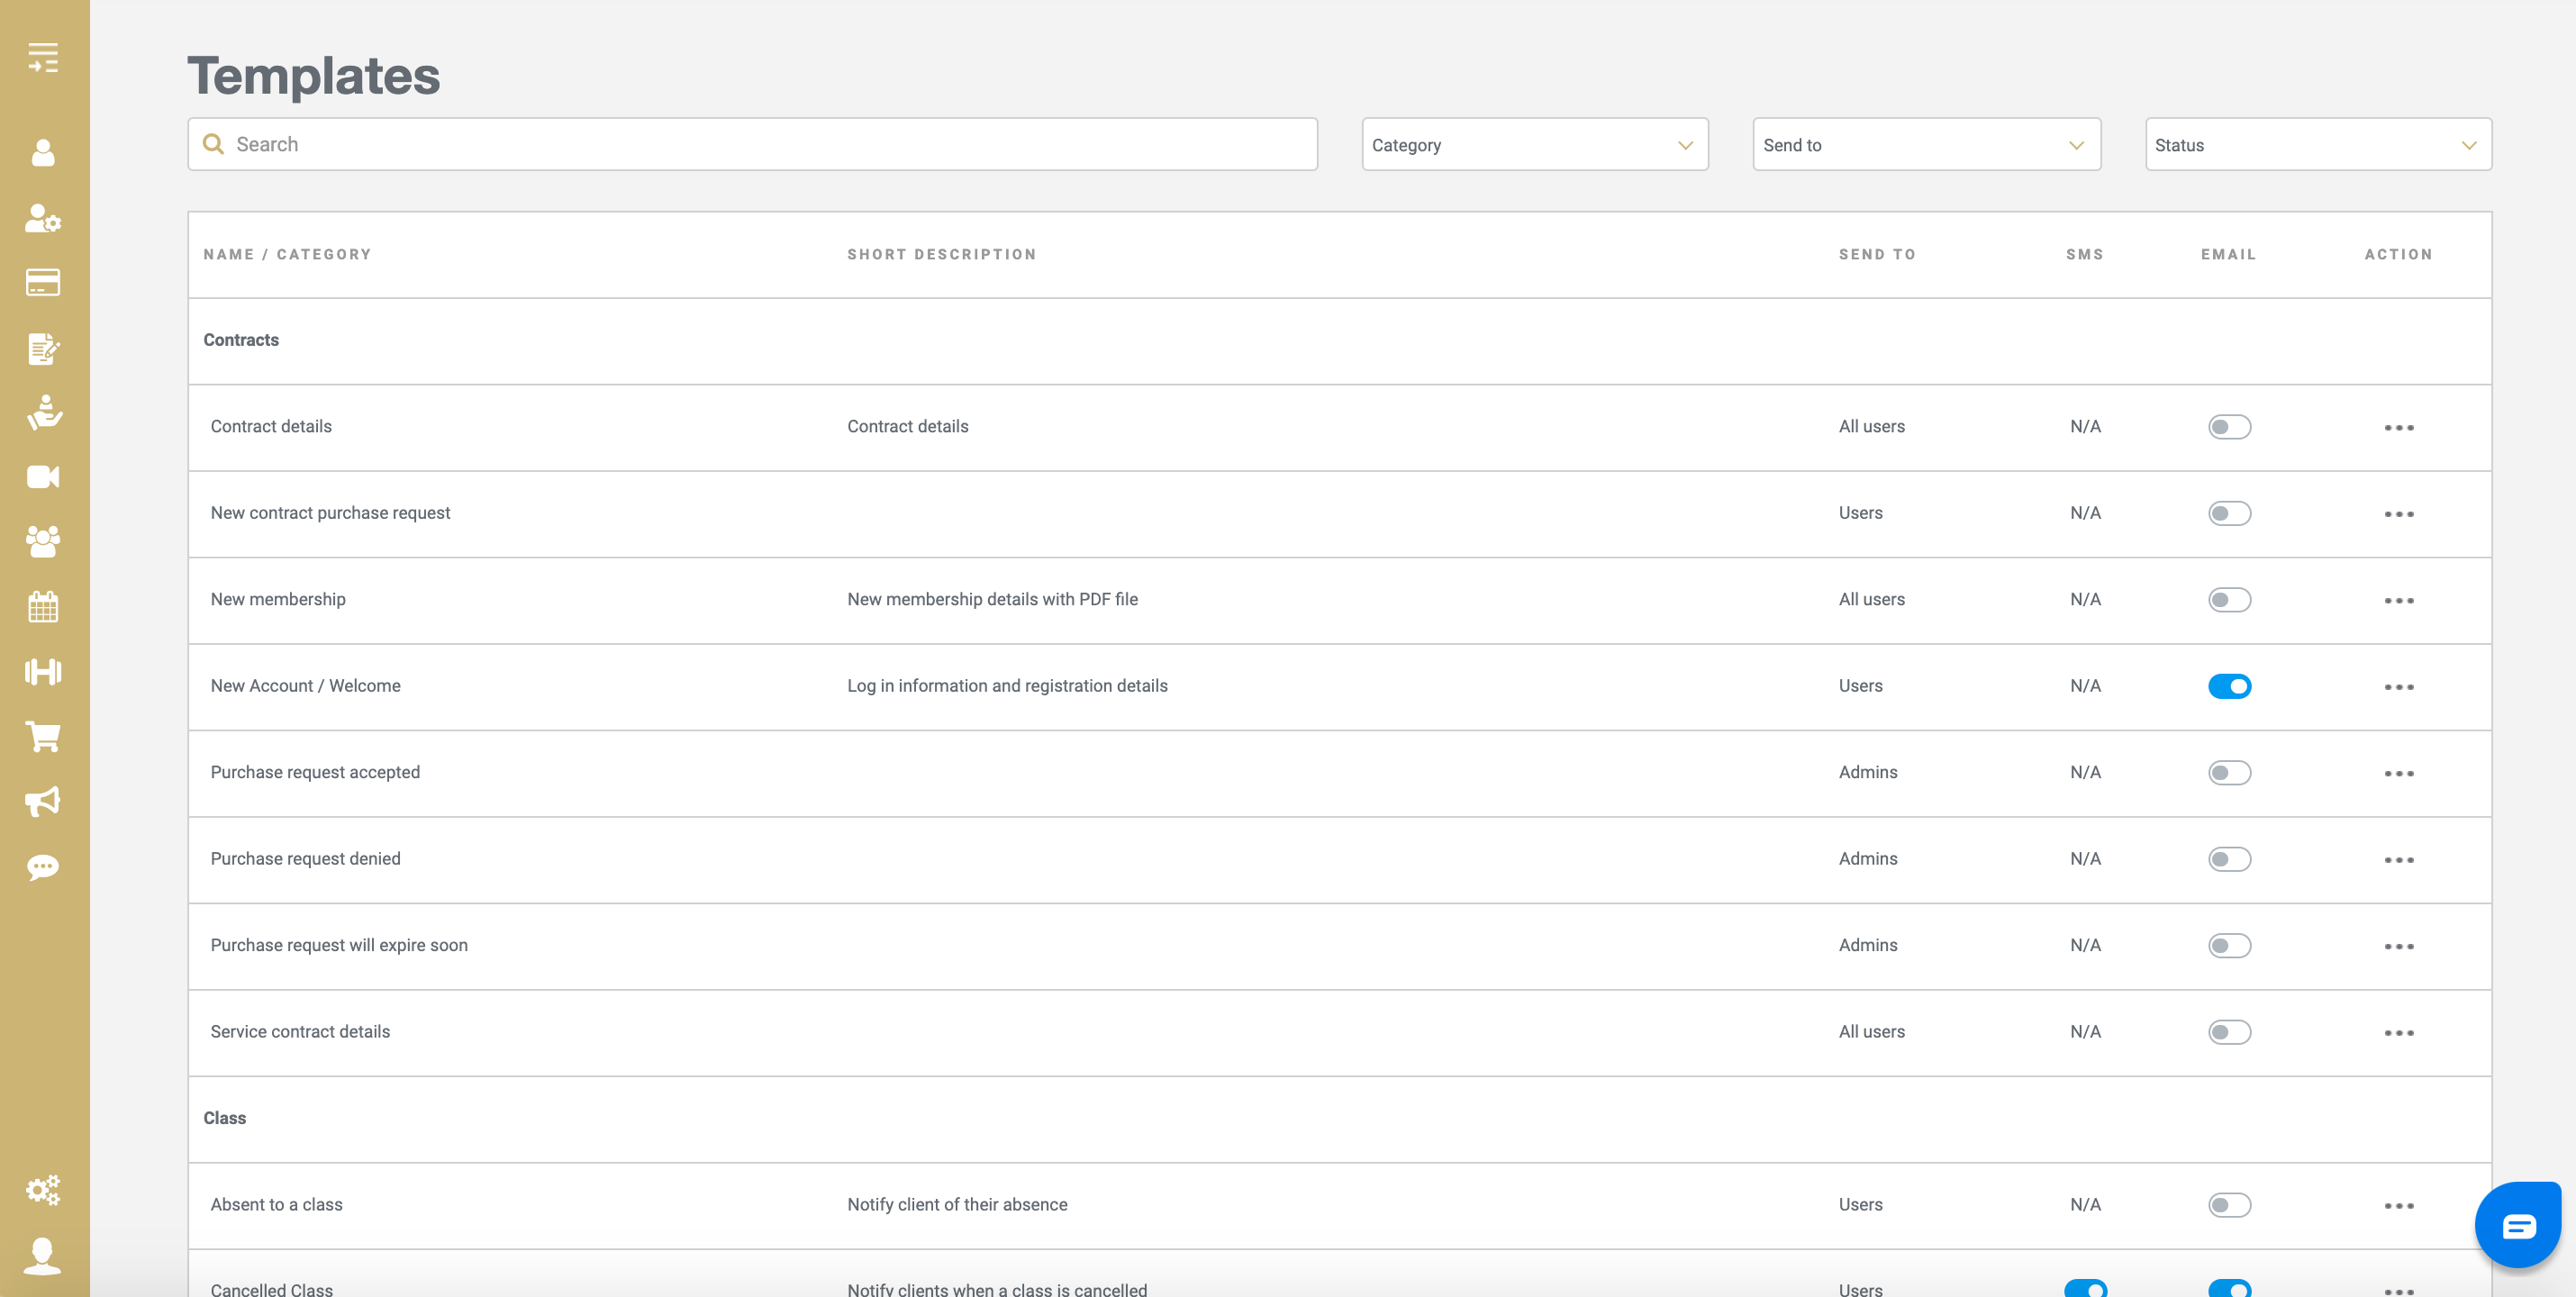Screen dimensions: 2576x1297
Task: Click Purchase request accepted template name
Action: point(315,773)
